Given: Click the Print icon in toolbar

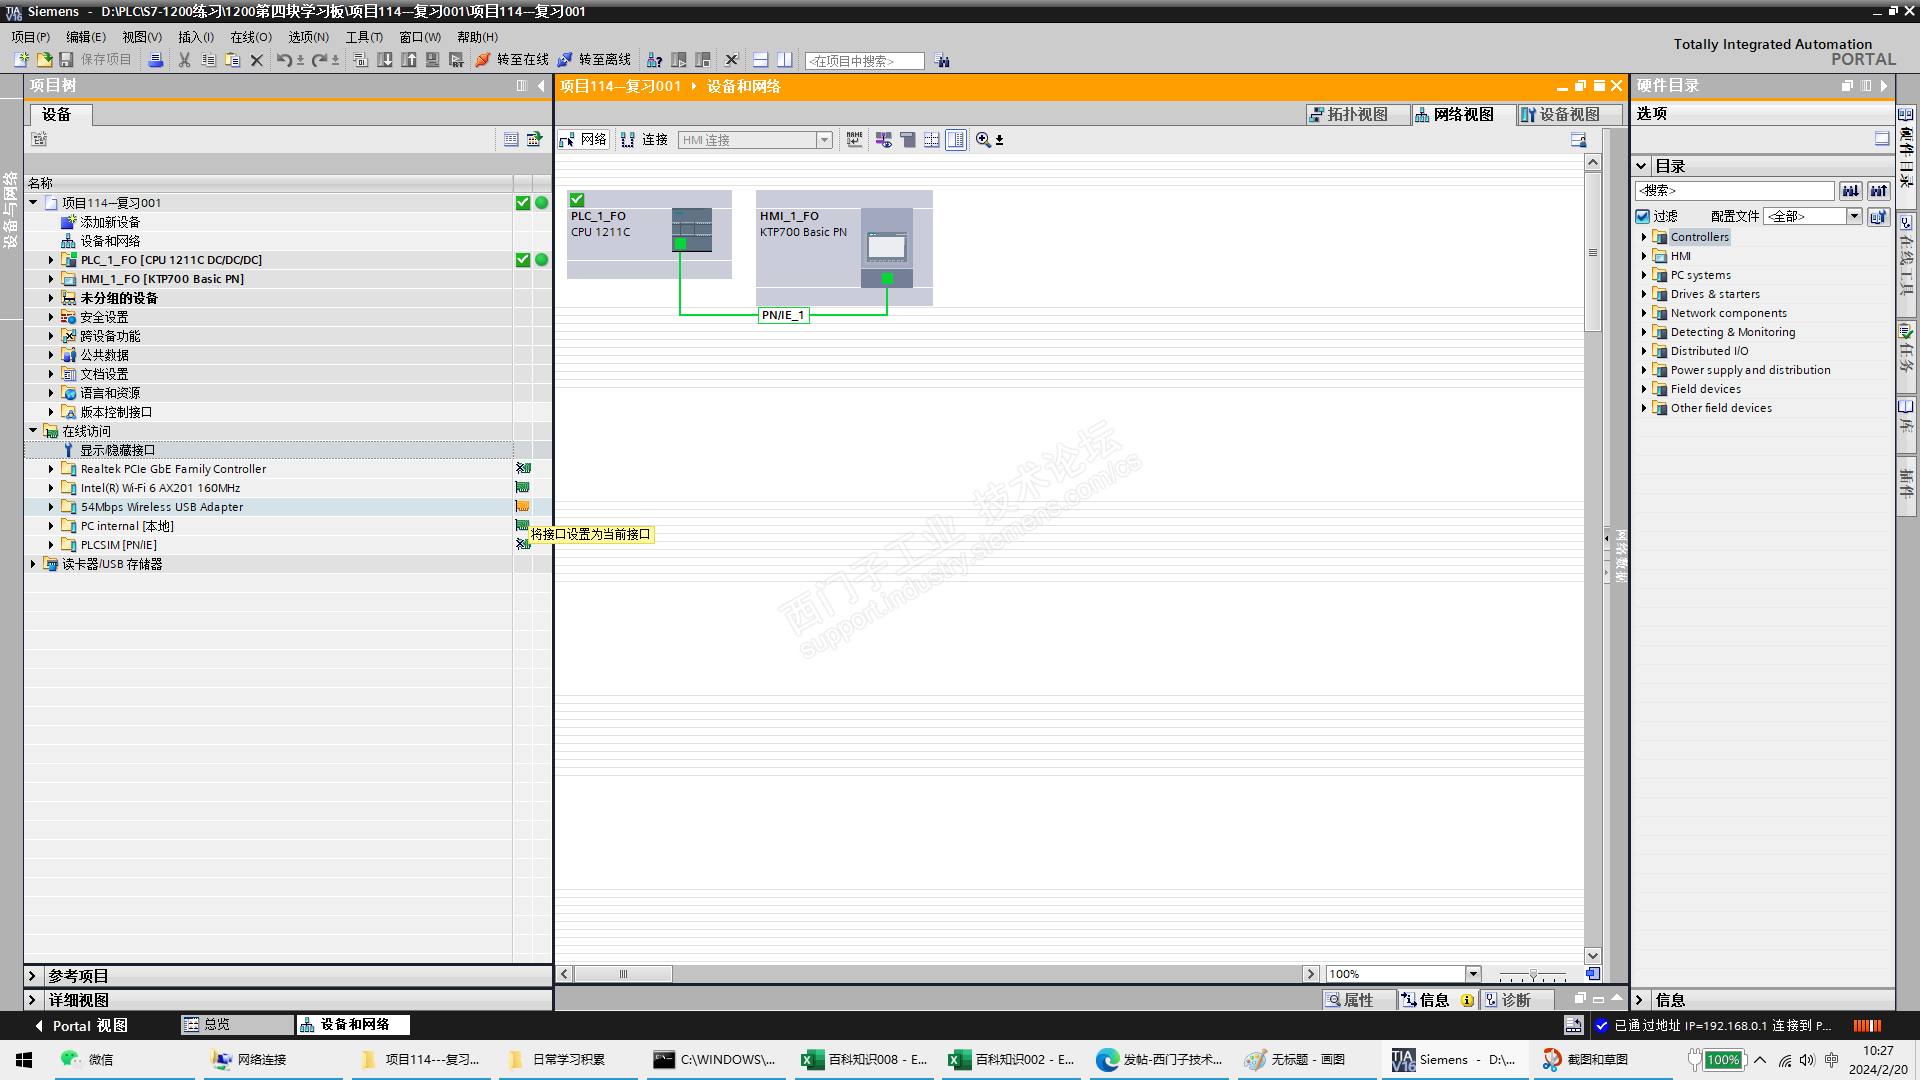Looking at the screenshot, I should click(x=155, y=60).
